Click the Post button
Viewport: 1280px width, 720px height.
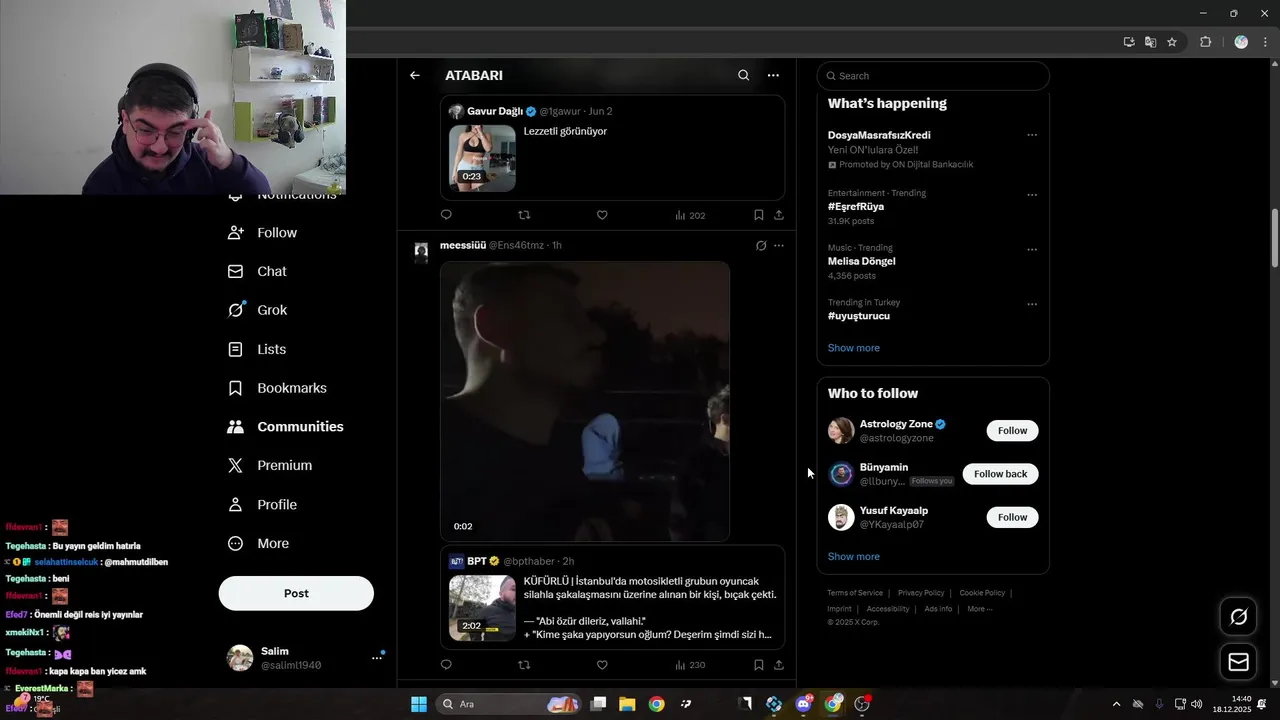(296, 593)
